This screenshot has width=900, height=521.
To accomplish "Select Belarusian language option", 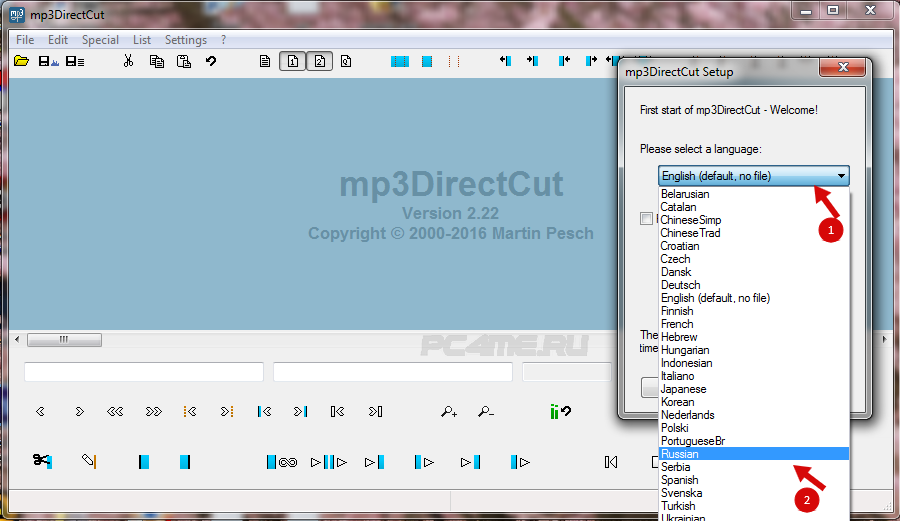I will pos(754,194).
